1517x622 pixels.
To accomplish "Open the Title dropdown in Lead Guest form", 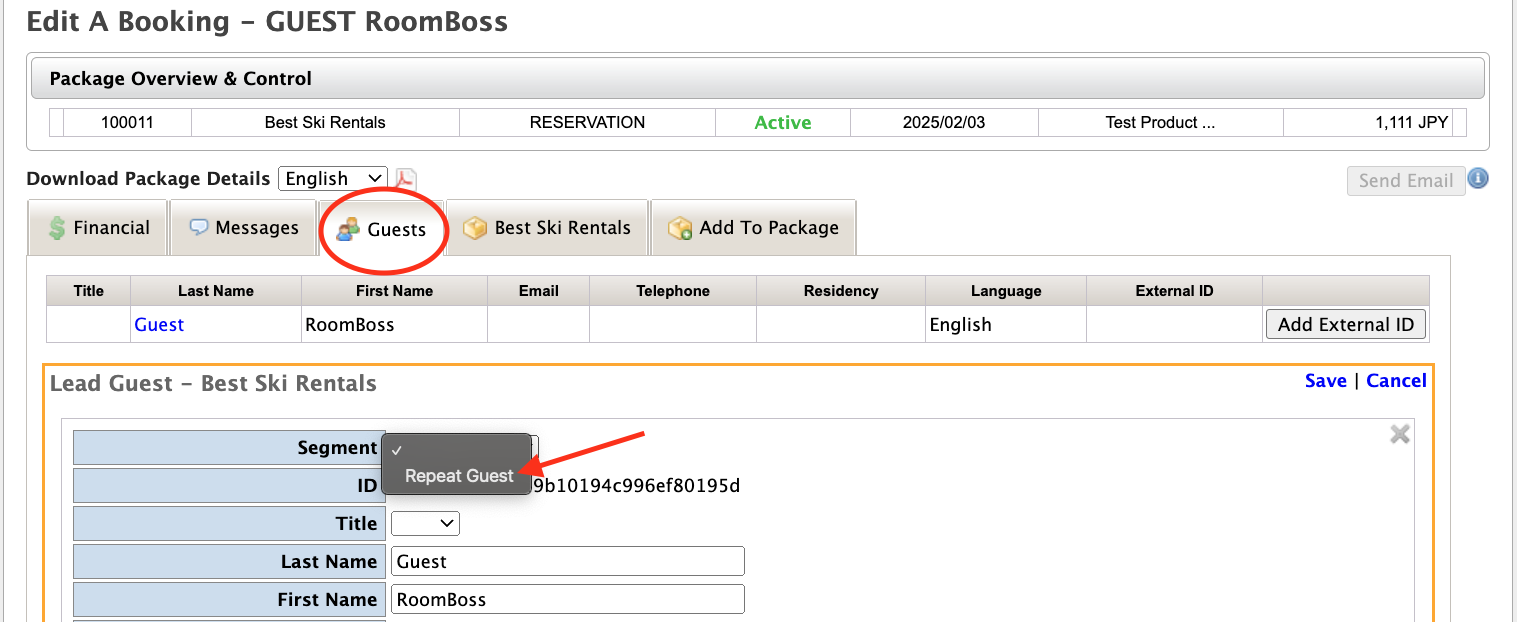I will (x=425, y=523).
